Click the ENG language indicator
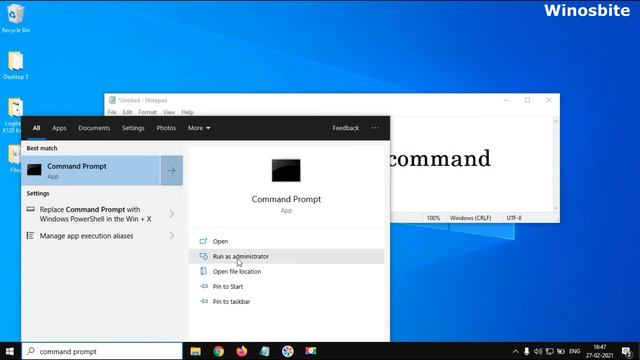Image resolution: width=640 pixels, height=360 pixels. (574, 351)
